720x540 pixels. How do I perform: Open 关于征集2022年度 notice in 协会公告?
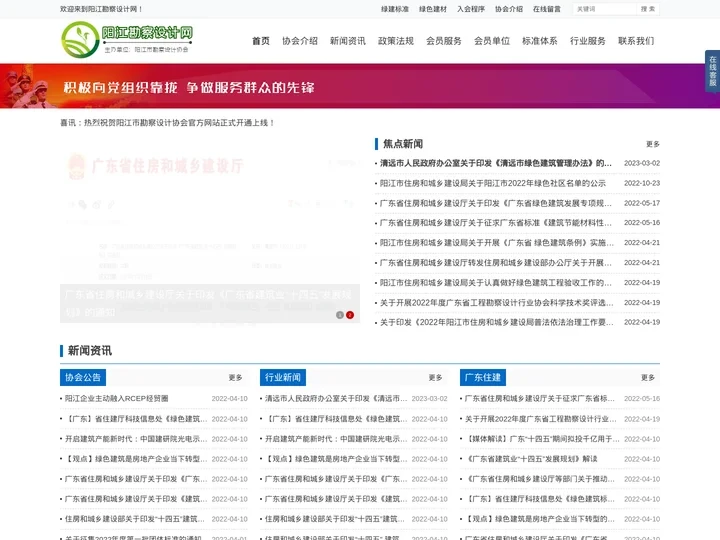[133, 537]
